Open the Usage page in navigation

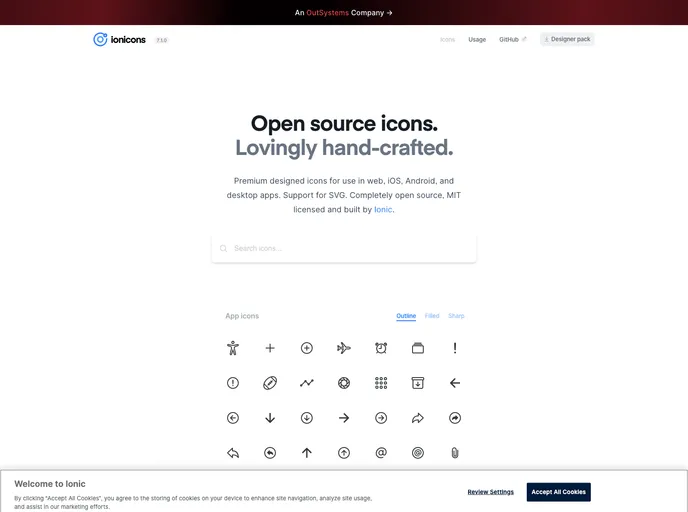point(477,40)
